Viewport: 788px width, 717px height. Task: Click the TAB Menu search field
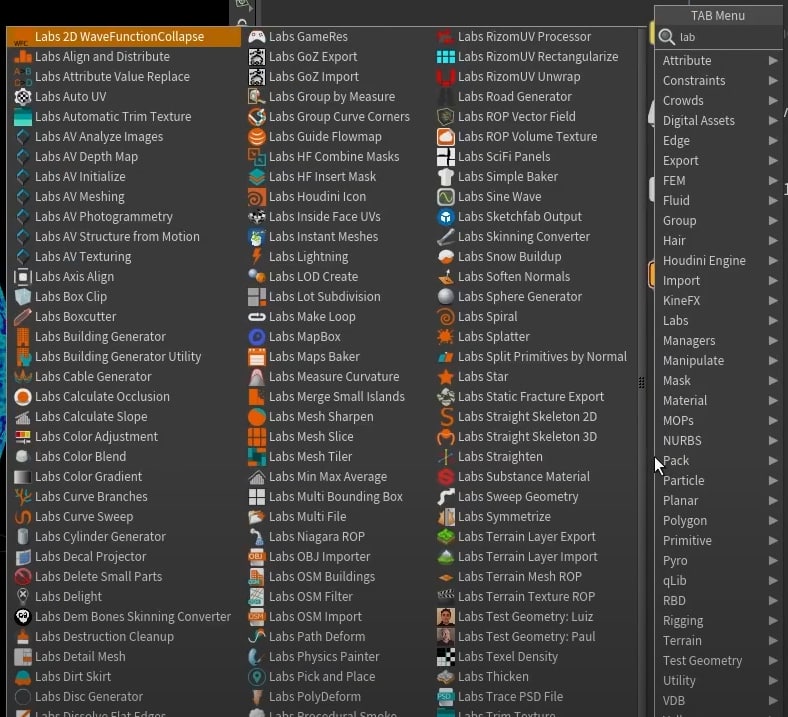719,37
